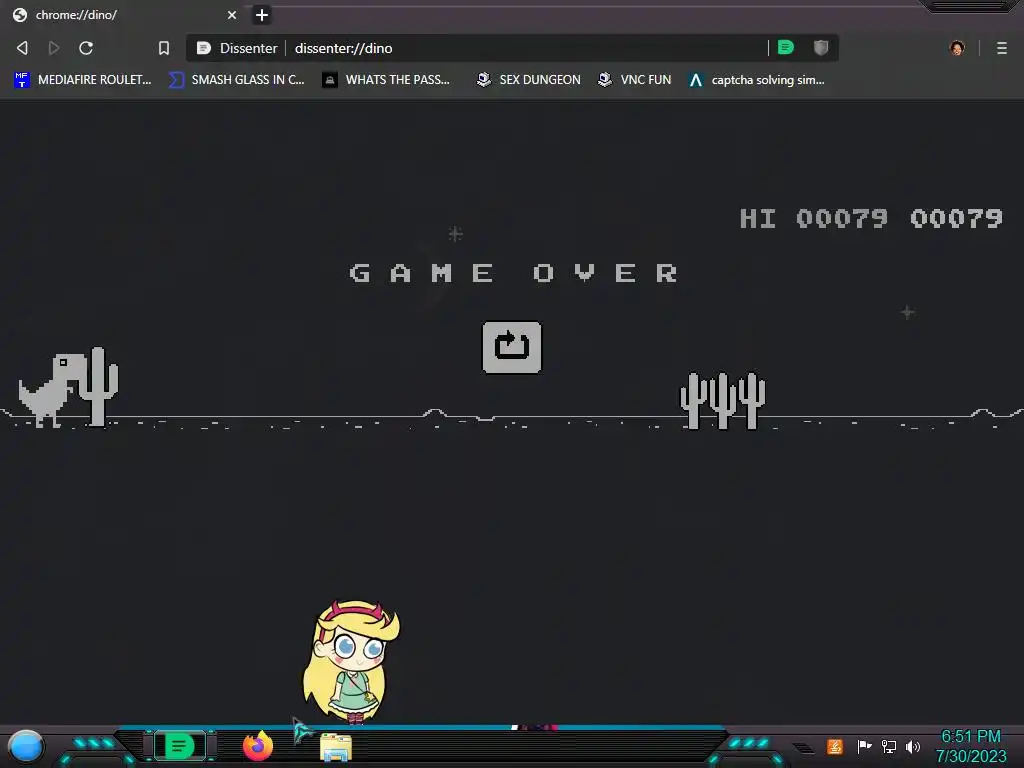The image size is (1024, 768).
Task: Open the Start orb button
Action: pyautogui.click(x=26, y=746)
